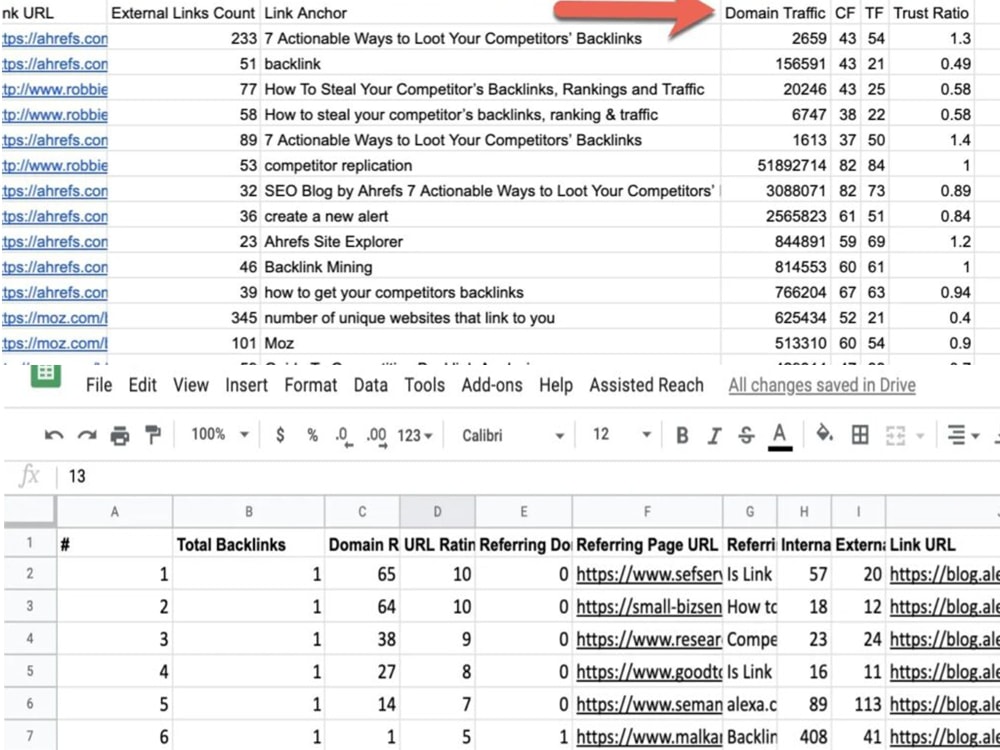1000x750 pixels.
Task: Open the Calibri font dropdown
Action: click(x=513, y=436)
